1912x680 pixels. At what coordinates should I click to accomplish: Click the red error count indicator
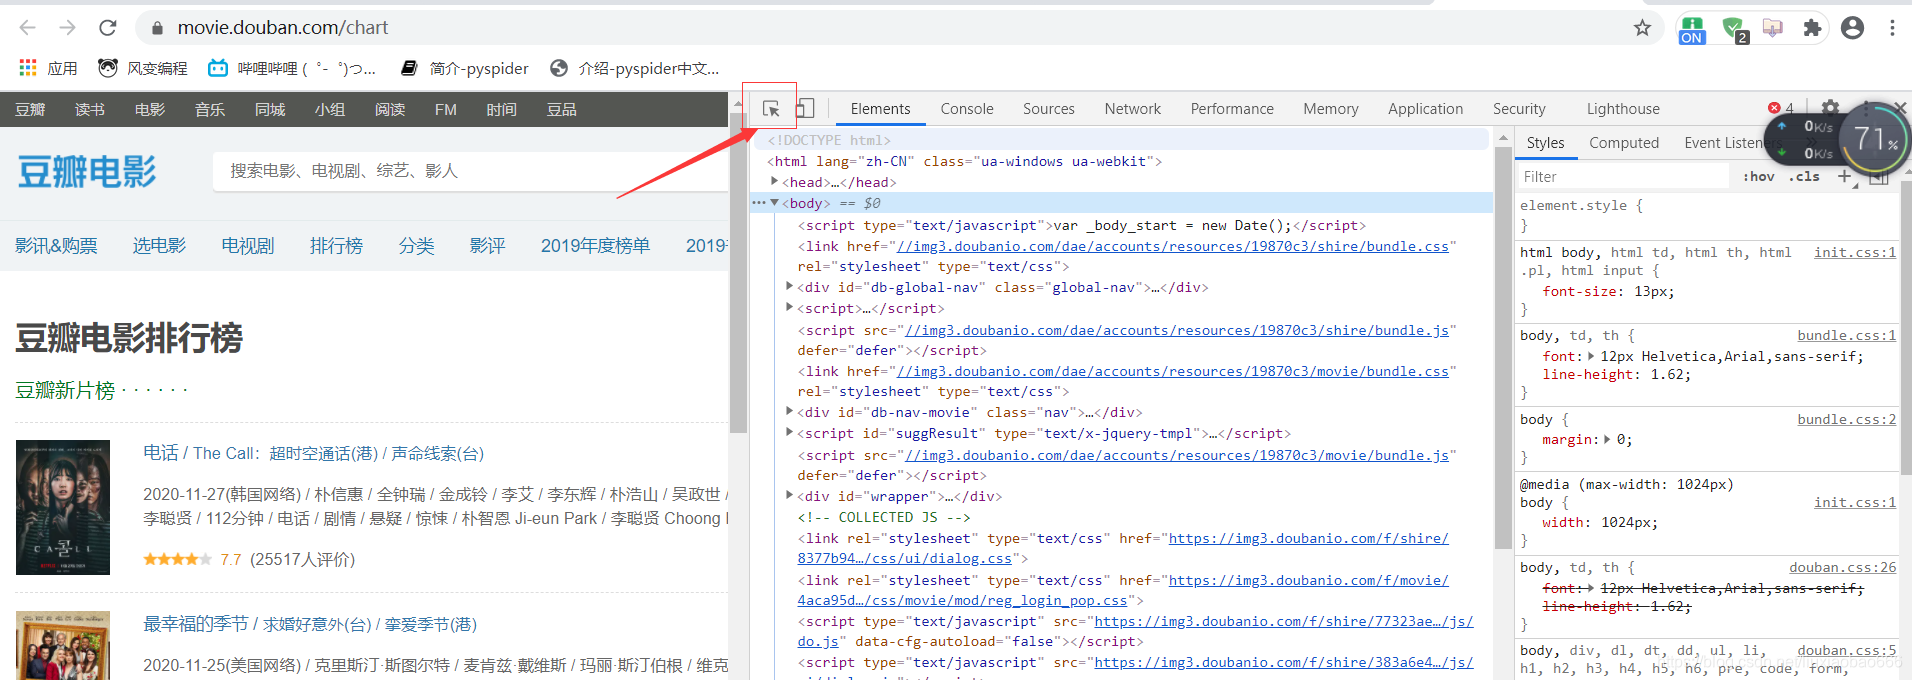(x=1781, y=108)
